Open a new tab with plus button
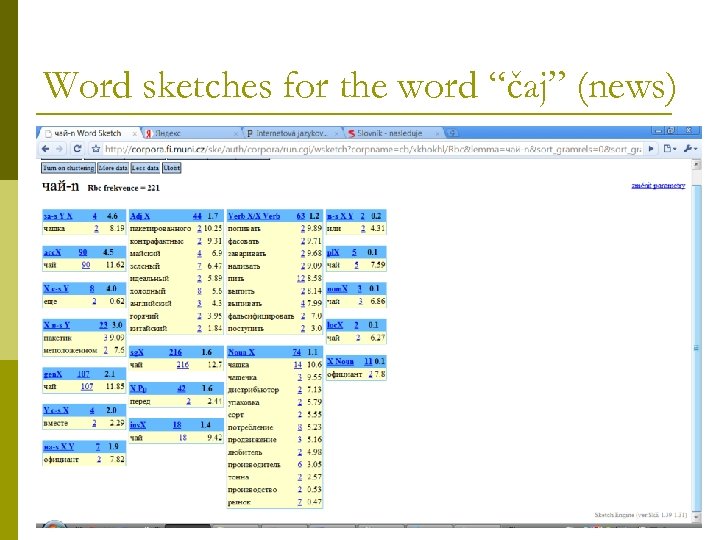 coord(452,133)
